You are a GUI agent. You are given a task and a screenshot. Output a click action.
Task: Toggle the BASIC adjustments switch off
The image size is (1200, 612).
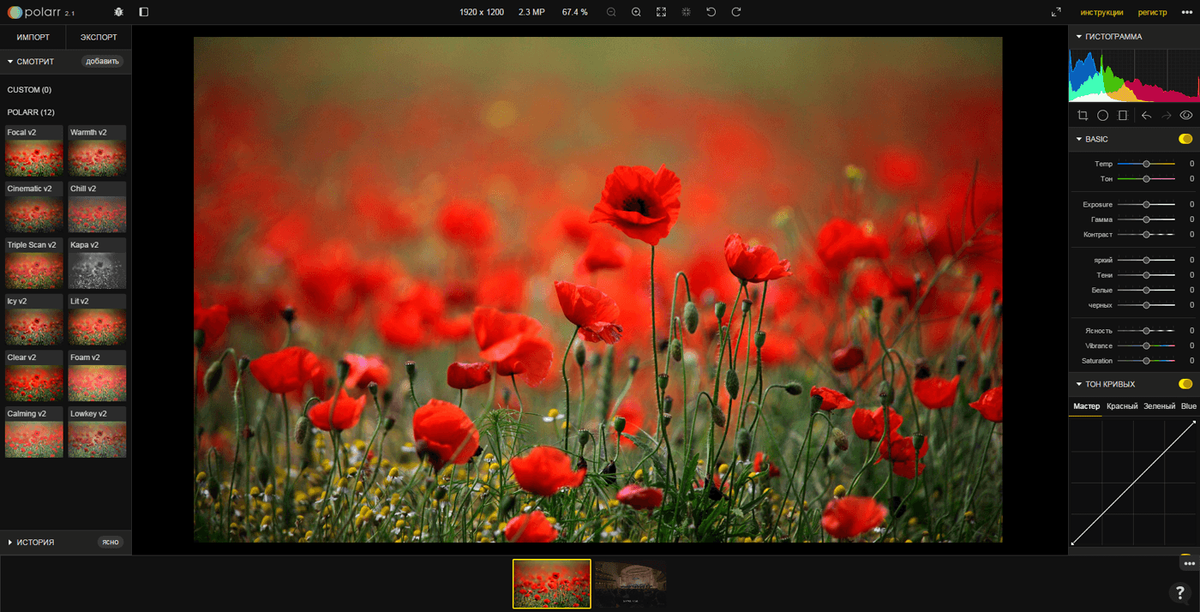point(1185,139)
